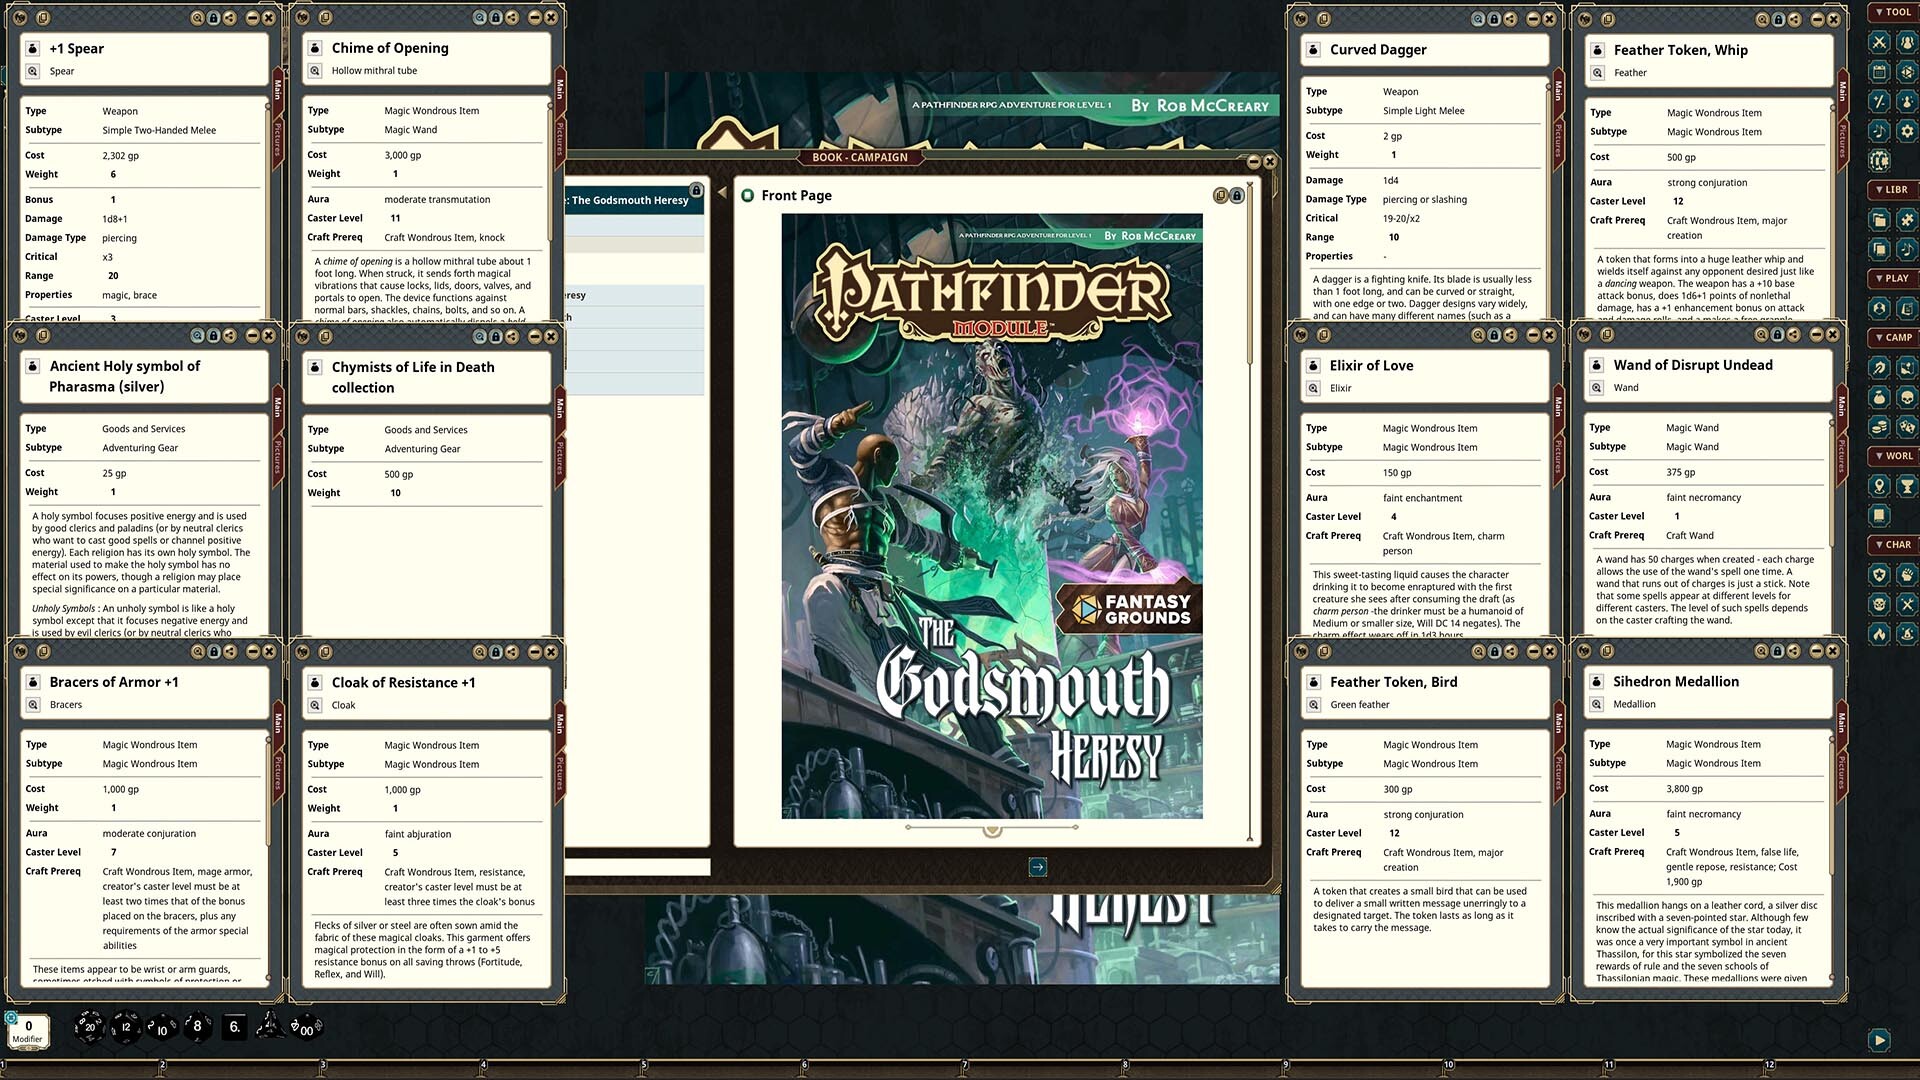Roll the d10 die

tap(162, 1027)
